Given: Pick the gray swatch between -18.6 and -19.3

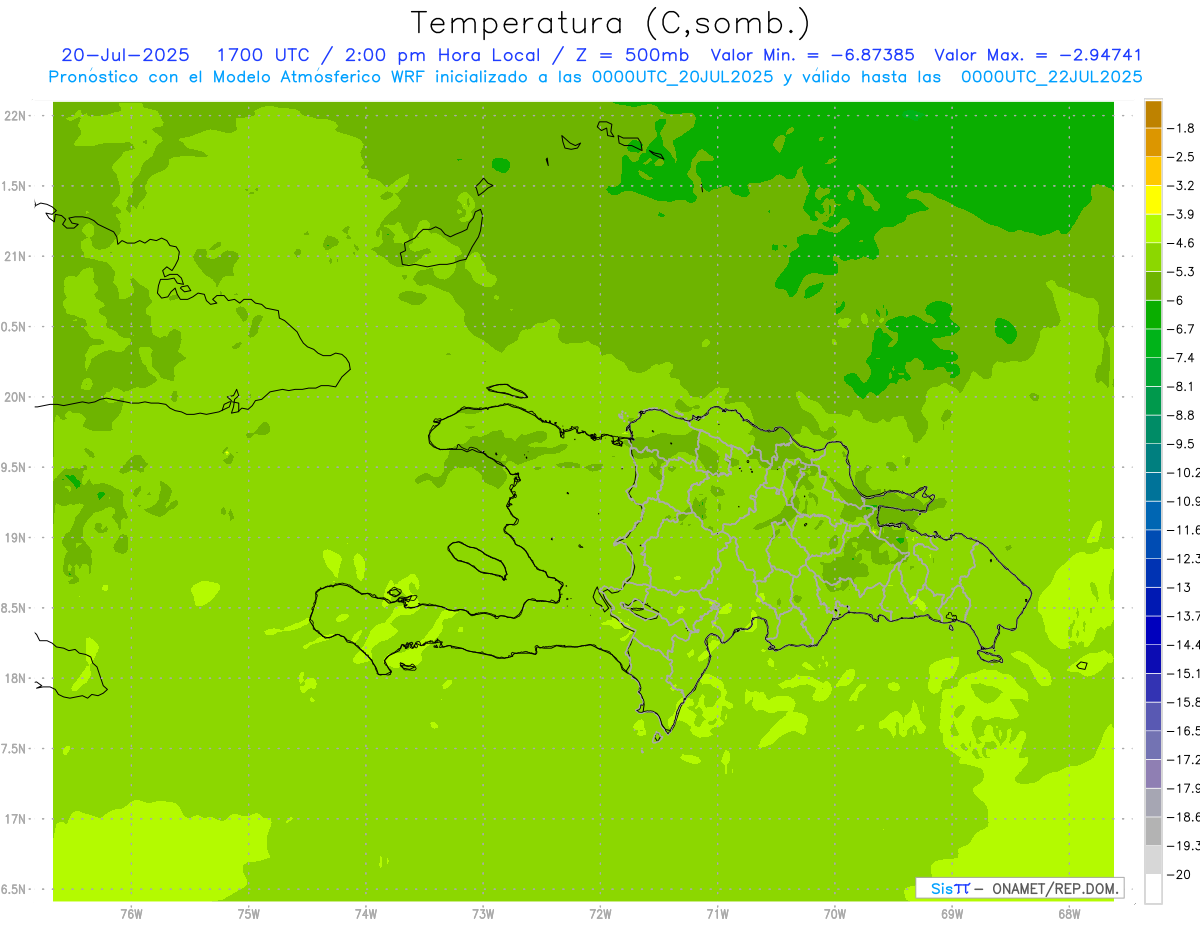Looking at the screenshot, I should (x=1153, y=832).
